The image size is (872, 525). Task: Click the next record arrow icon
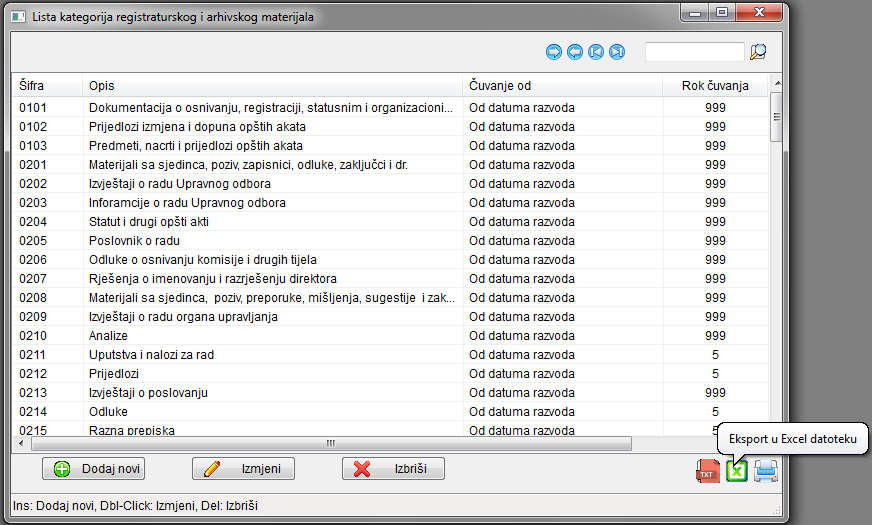553,52
